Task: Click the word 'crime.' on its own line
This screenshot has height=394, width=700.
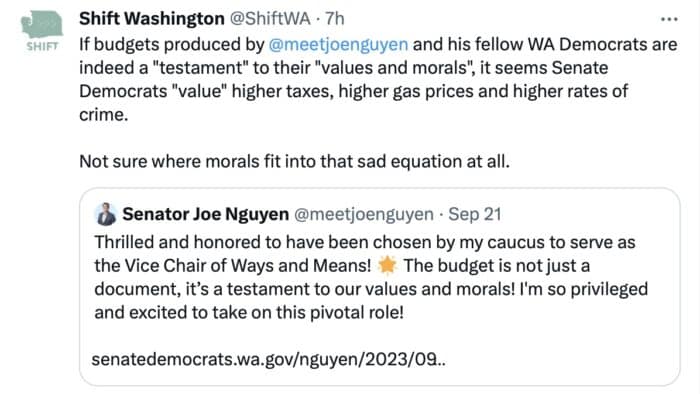Action: point(104,115)
